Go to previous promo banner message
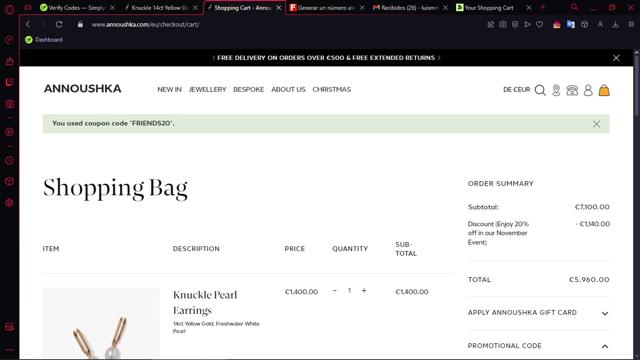 213,58
